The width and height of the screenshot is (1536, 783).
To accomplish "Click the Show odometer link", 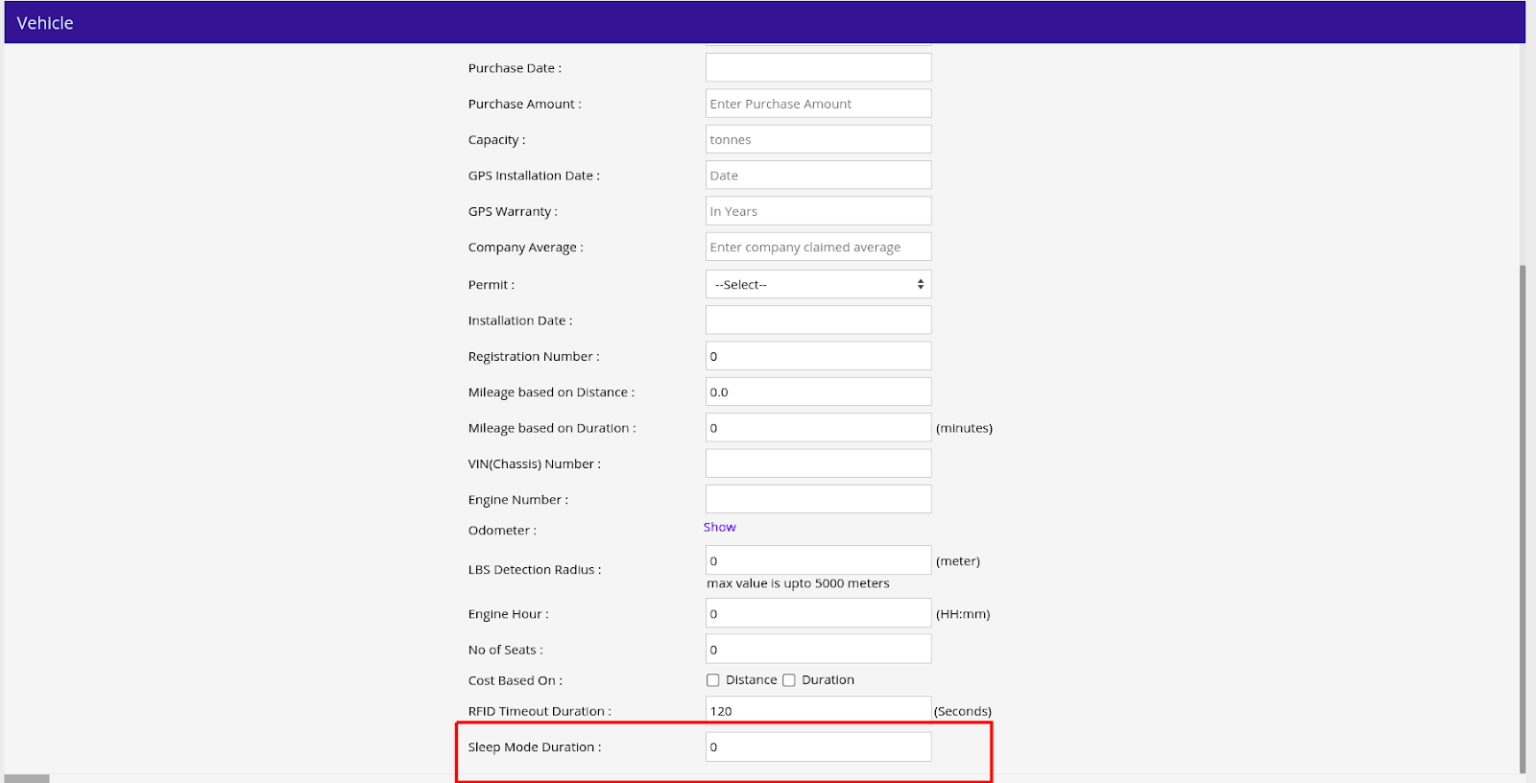I will (x=719, y=527).
